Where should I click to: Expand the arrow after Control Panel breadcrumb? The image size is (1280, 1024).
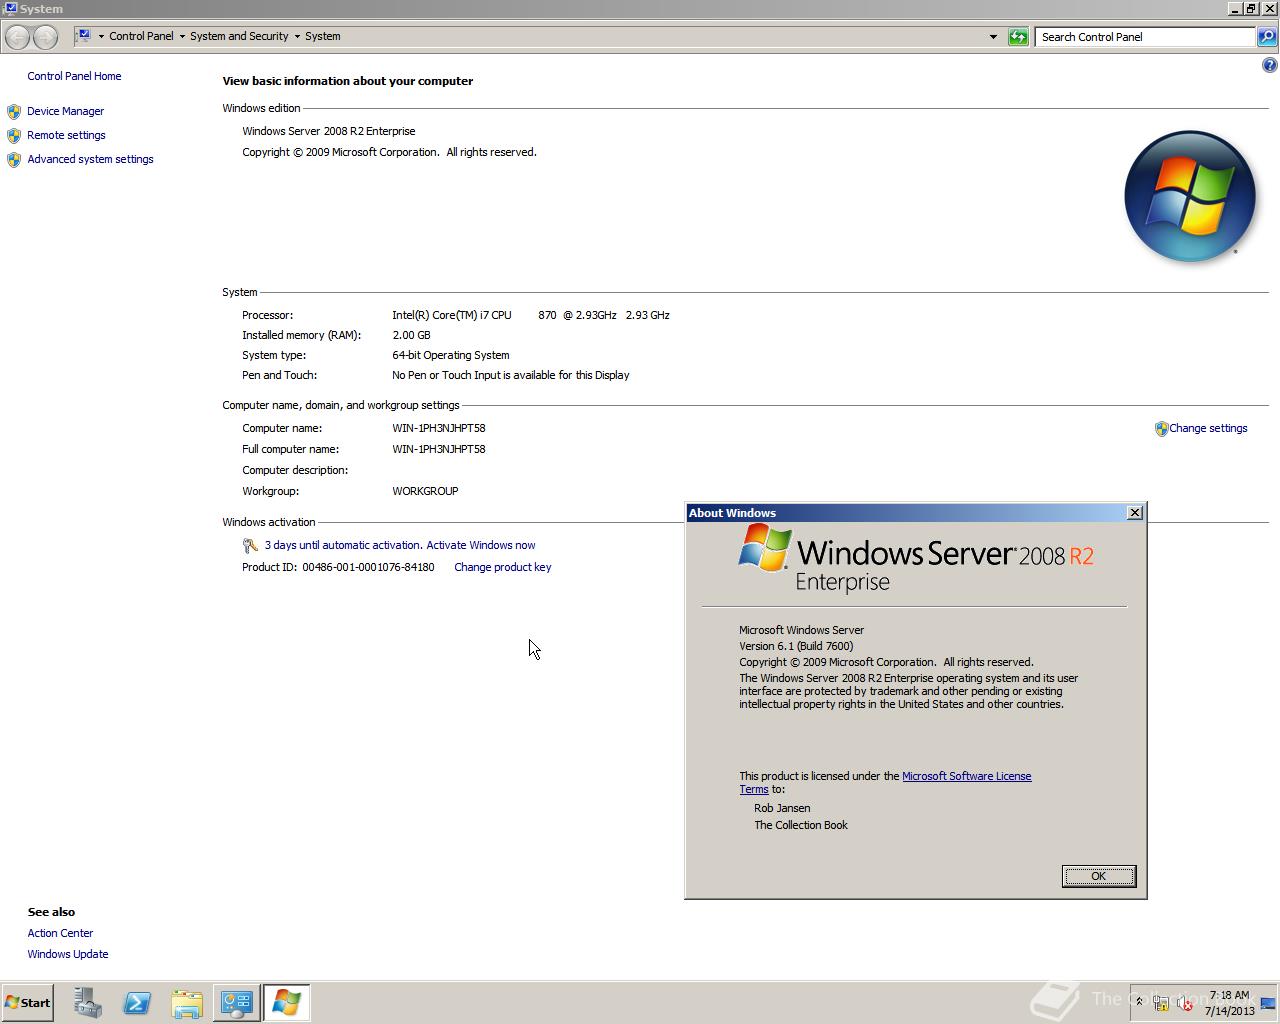click(182, 36)
